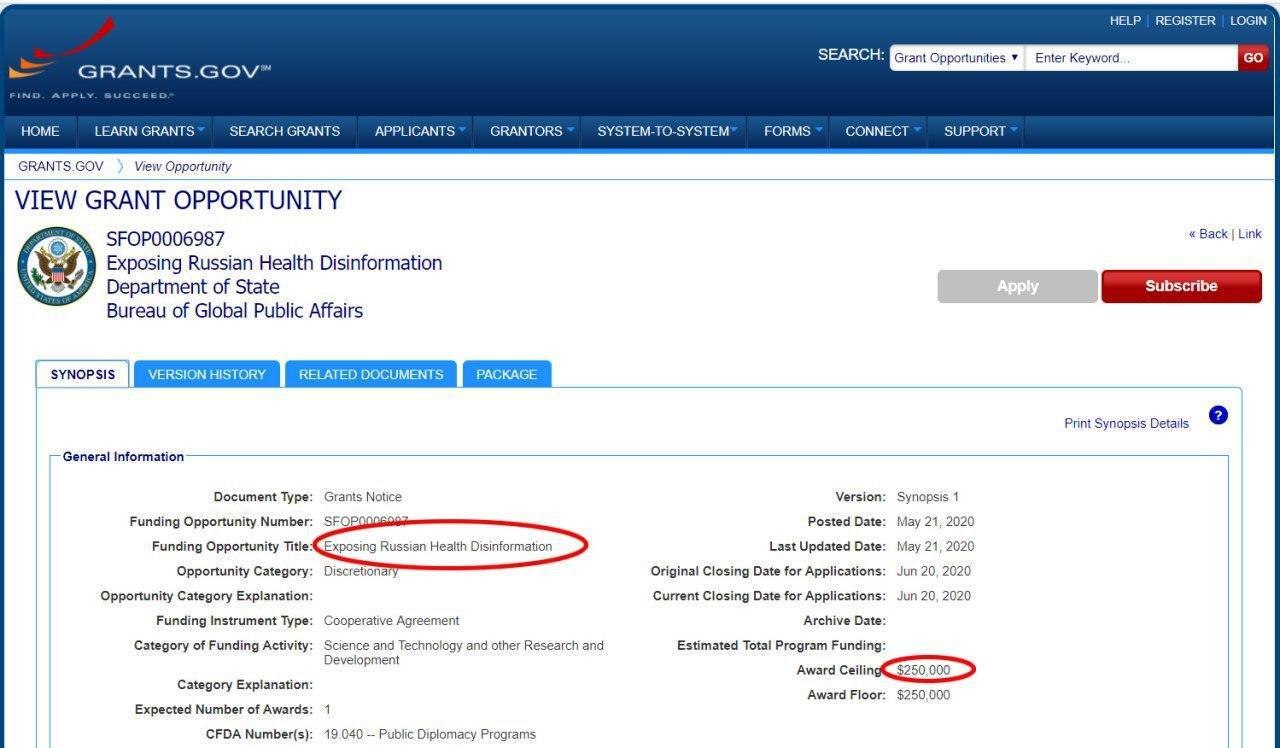Image resolution: width=1280 pixels, height=748 pixels.
Task: Switch to PACKAGE tab
Action: (x=506, y=374)
